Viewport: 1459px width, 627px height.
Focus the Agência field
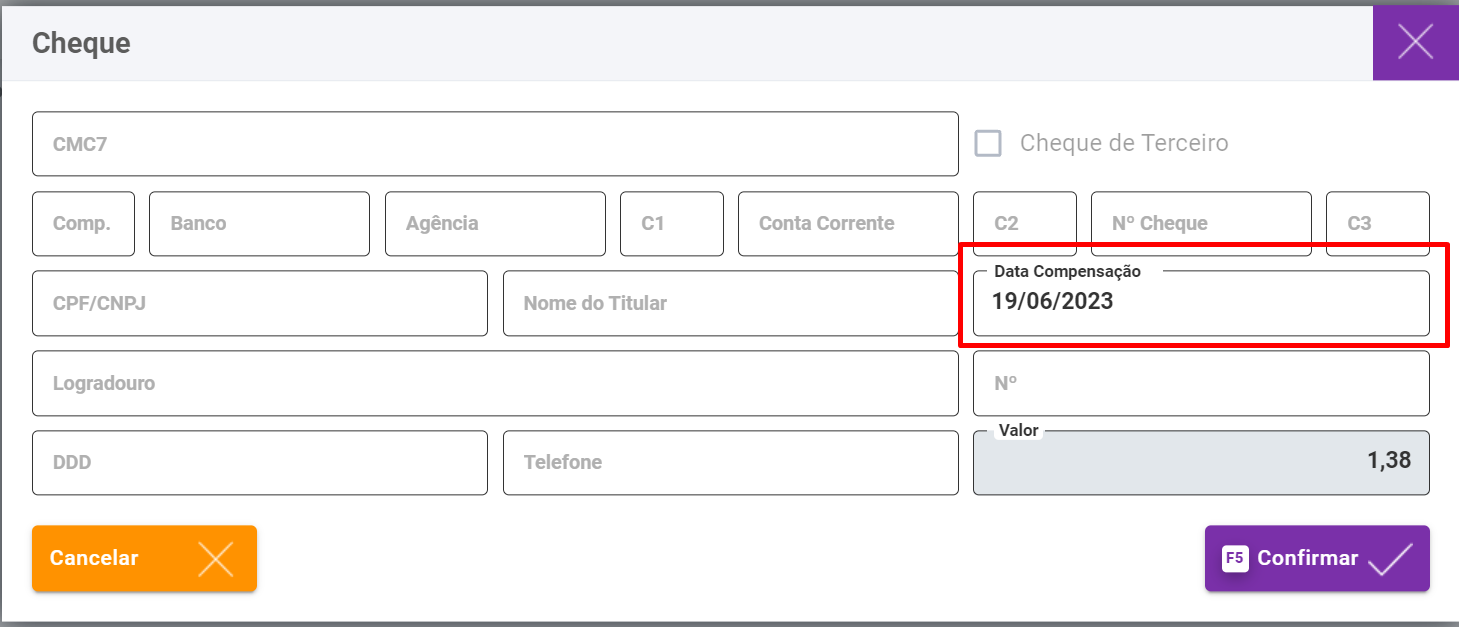(x=495, y=224)
